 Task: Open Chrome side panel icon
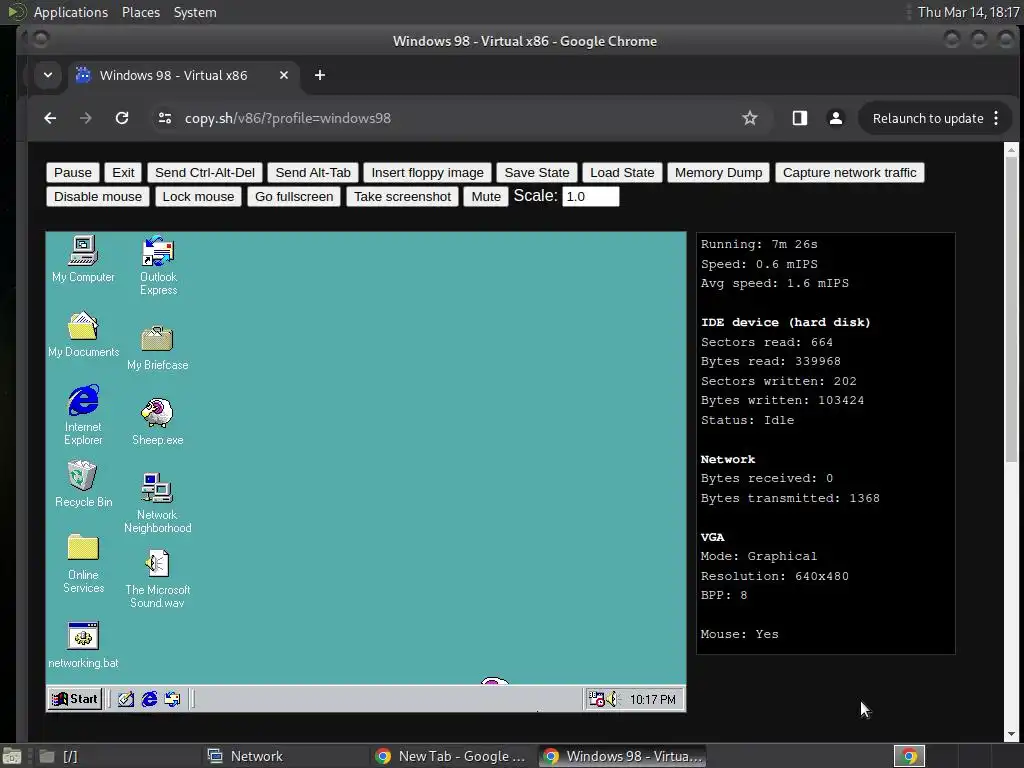(x=800, y=118)
